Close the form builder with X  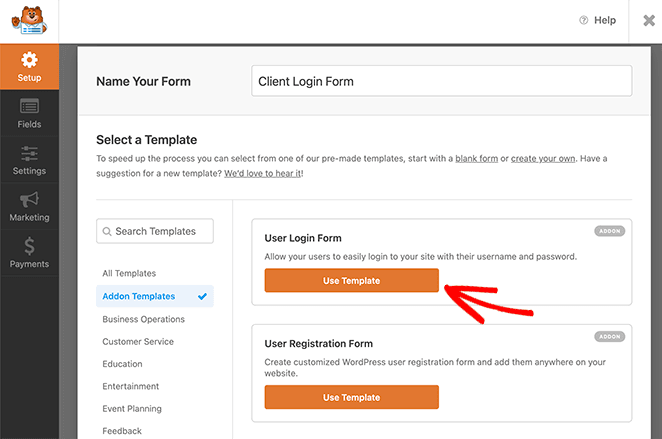pyautogui.click(x=649, y=20)
